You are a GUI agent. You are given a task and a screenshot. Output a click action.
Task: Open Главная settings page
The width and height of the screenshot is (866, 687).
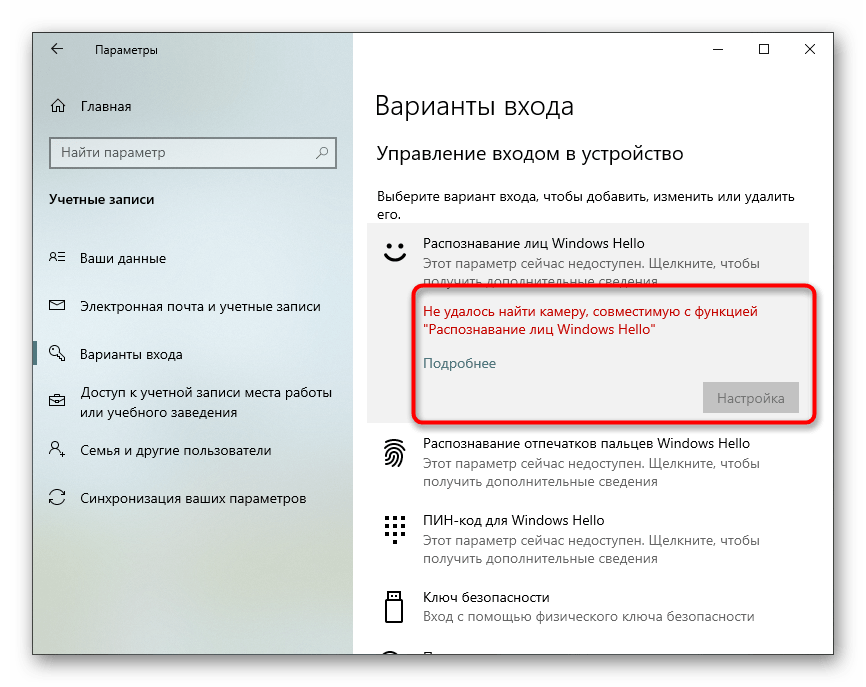[106, 107]
